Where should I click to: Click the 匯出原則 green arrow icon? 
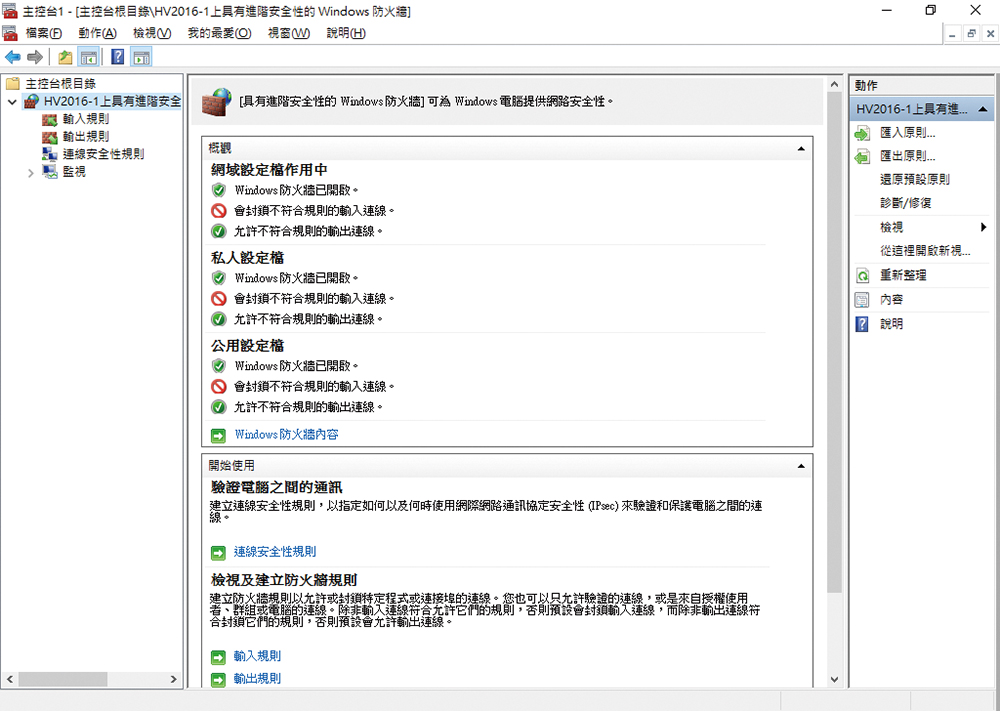(x=862, y=156)
